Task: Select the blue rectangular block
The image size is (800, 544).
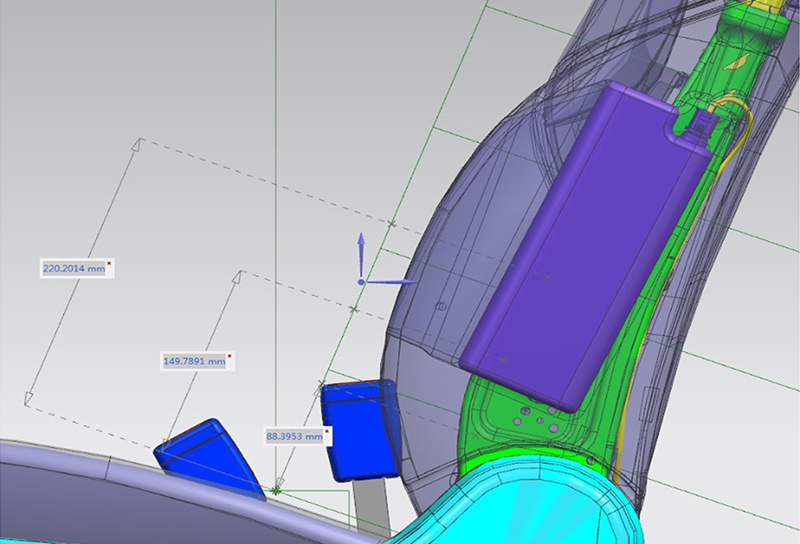Action: [359, 430]
